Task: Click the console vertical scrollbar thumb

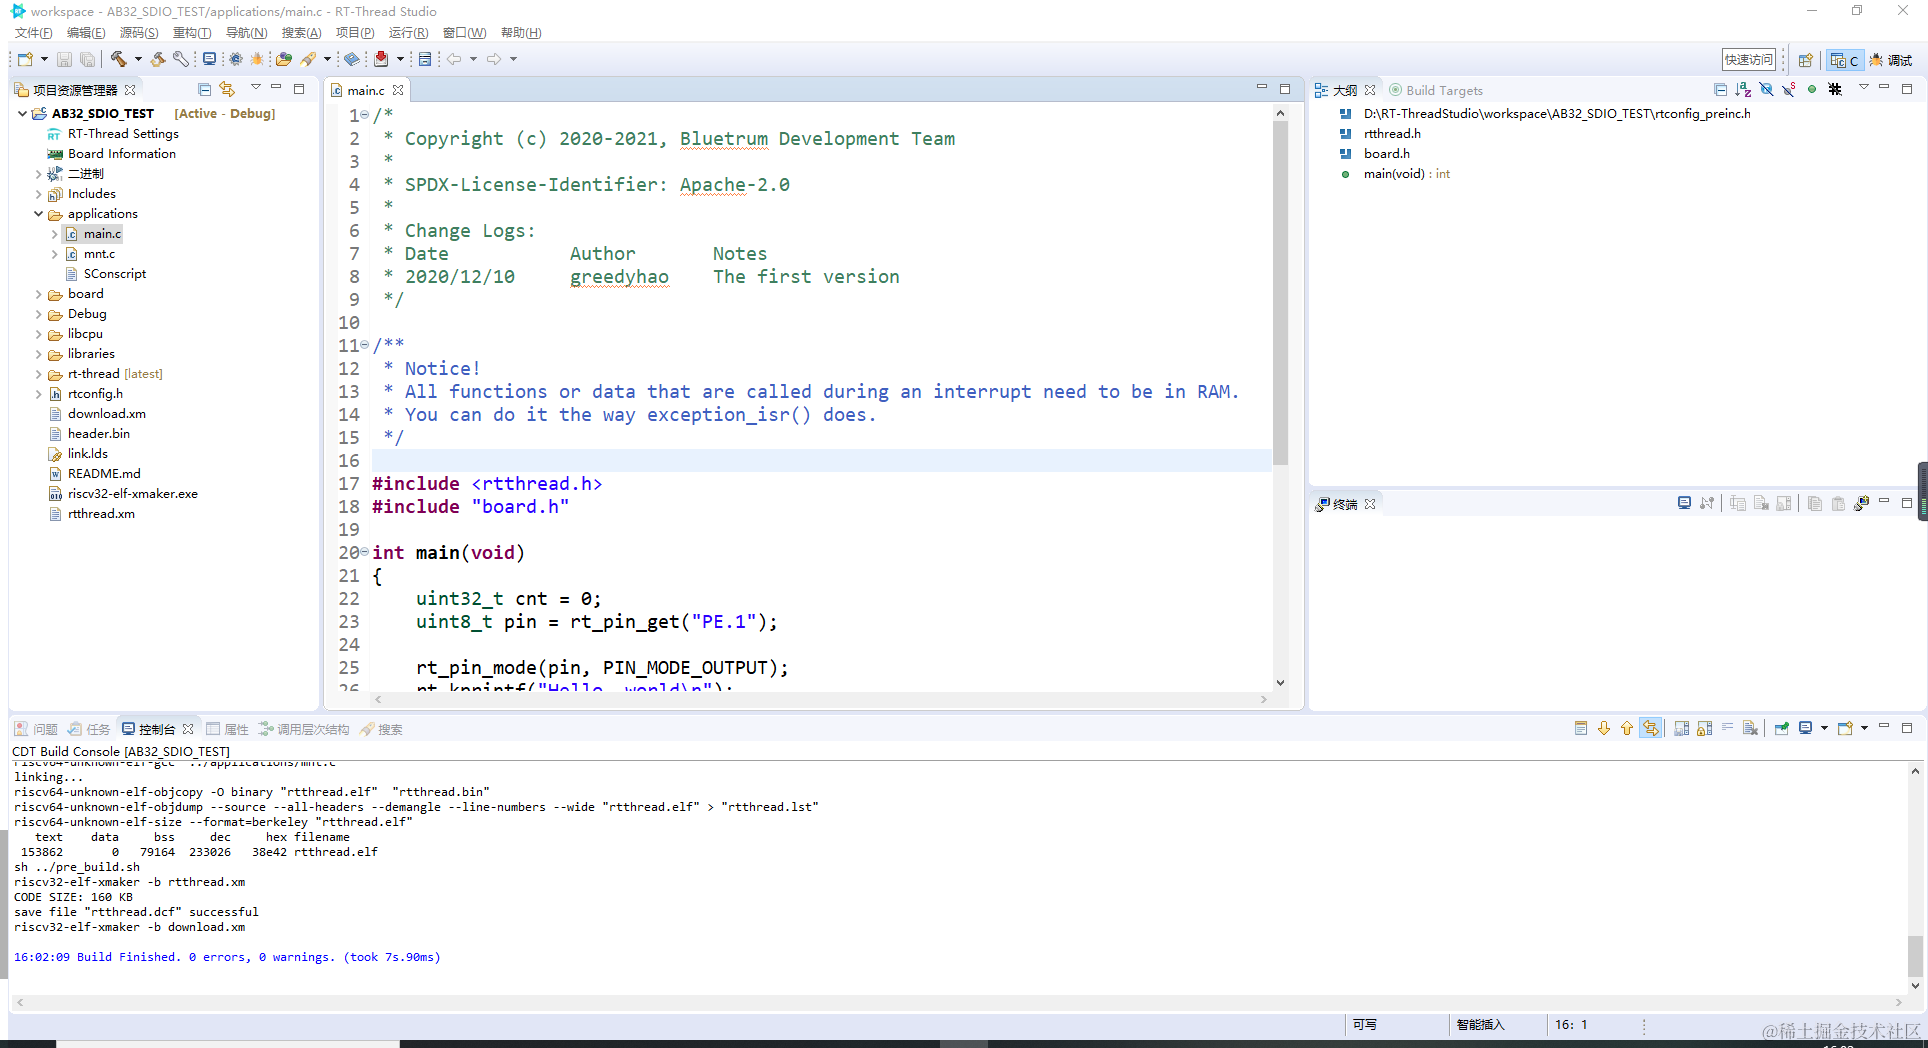Action: tap(1915, 956)
